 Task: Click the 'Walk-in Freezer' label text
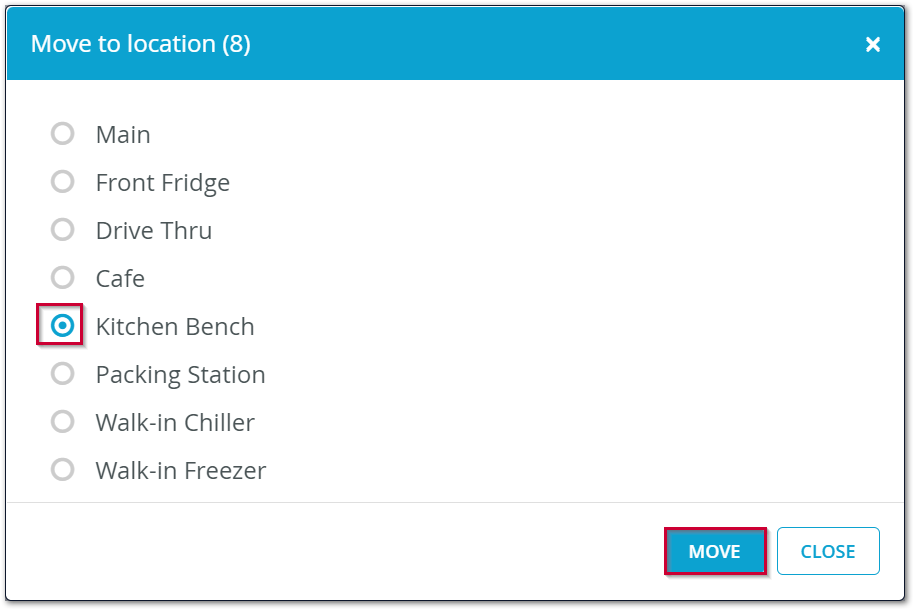click(x=180, y=470)
